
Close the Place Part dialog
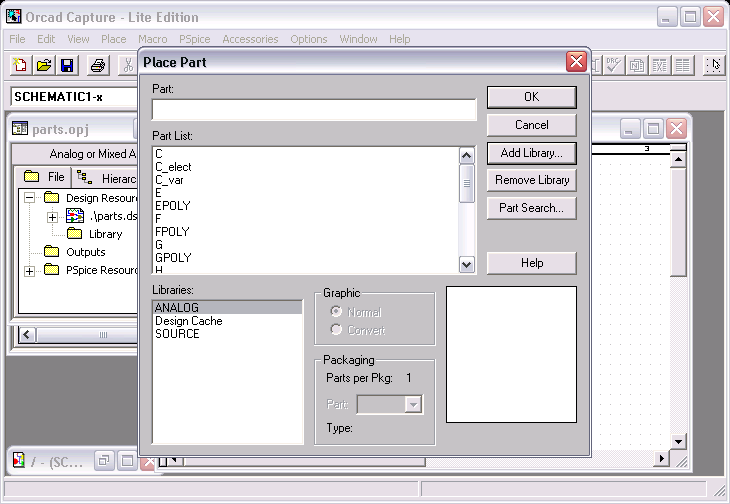[x=576, y=61]
